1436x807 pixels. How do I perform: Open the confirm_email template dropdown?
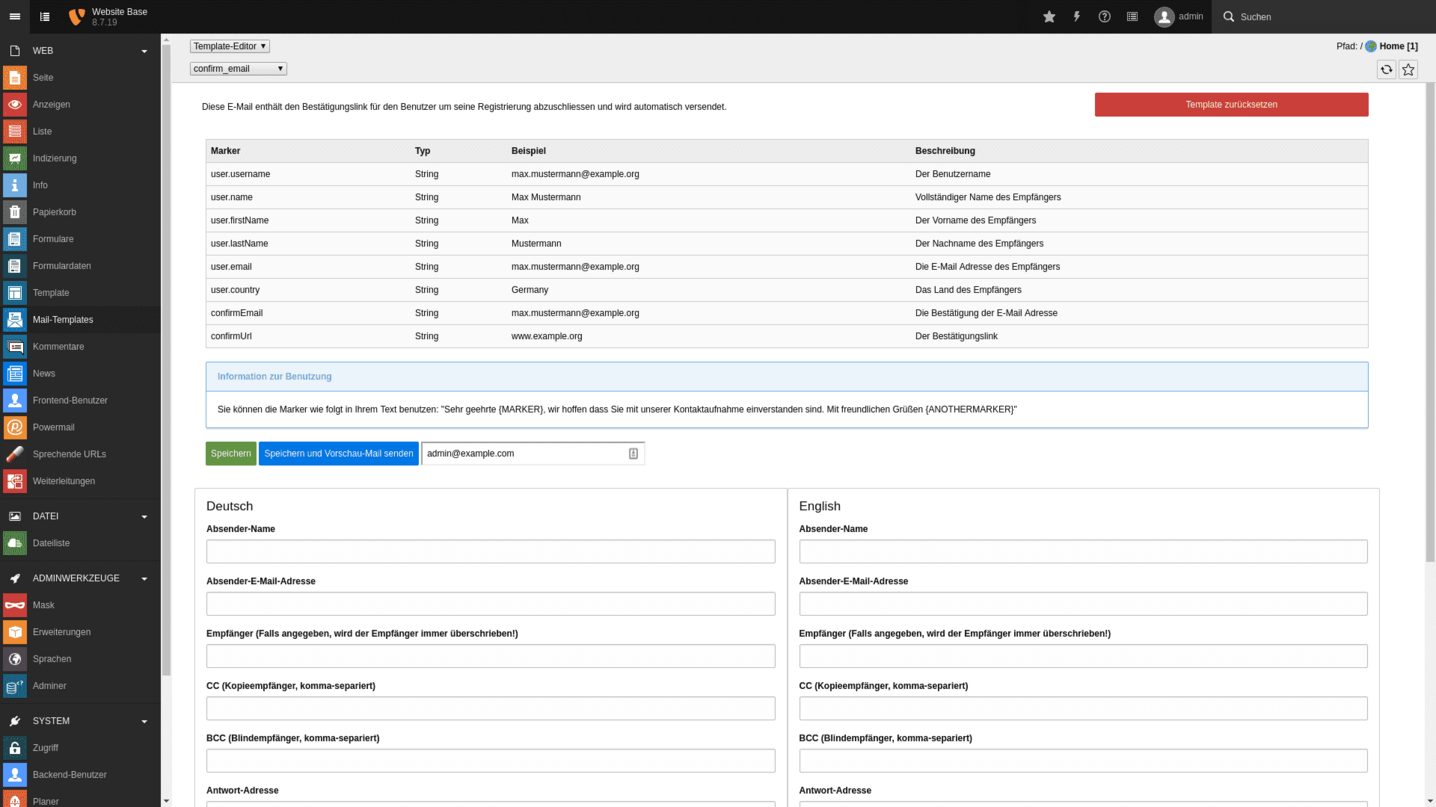(x=237, y=68)
